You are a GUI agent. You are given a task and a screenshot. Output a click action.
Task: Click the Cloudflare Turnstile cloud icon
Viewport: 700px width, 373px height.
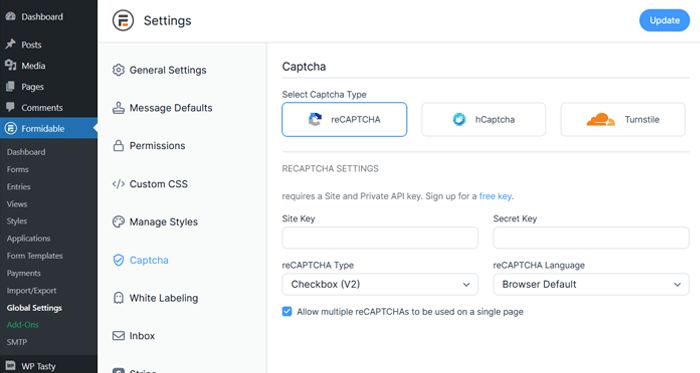click(x=600, y=119)
